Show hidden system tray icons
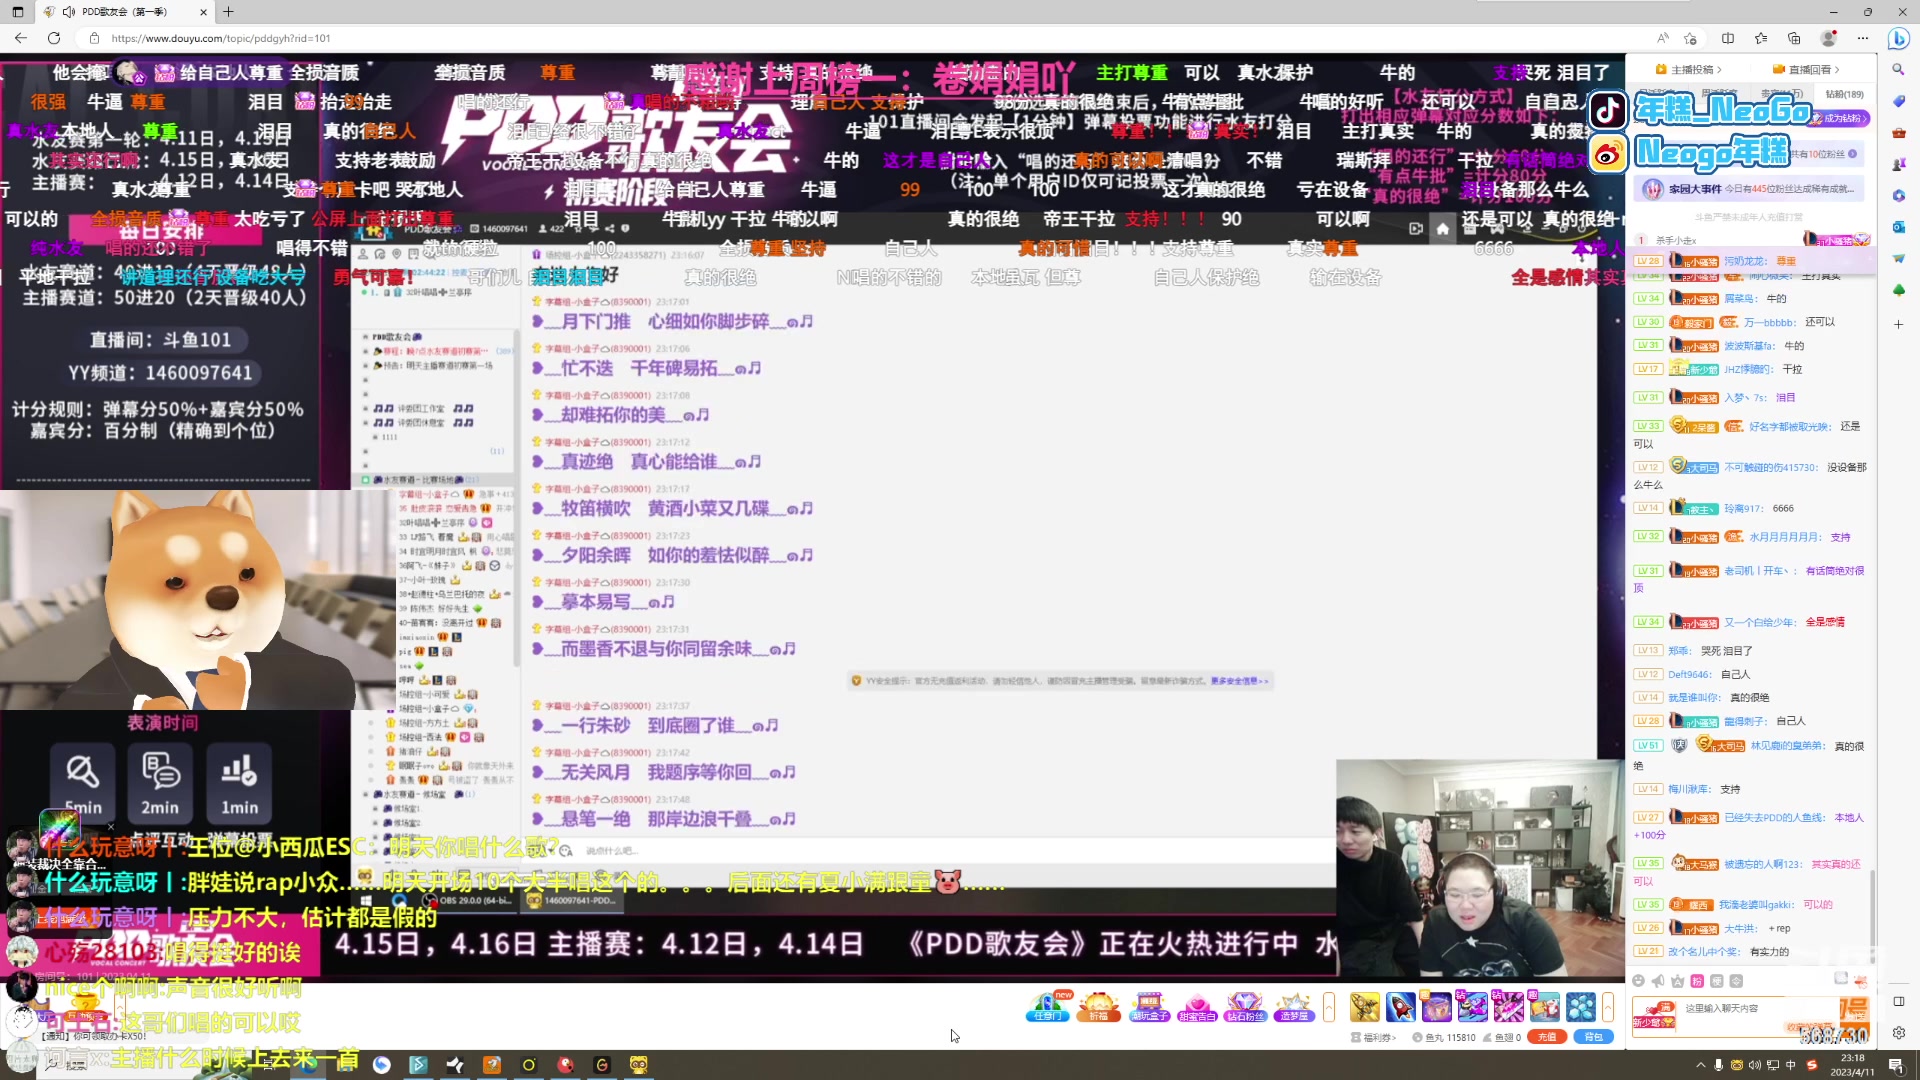 click(x=1700, y=1065)
